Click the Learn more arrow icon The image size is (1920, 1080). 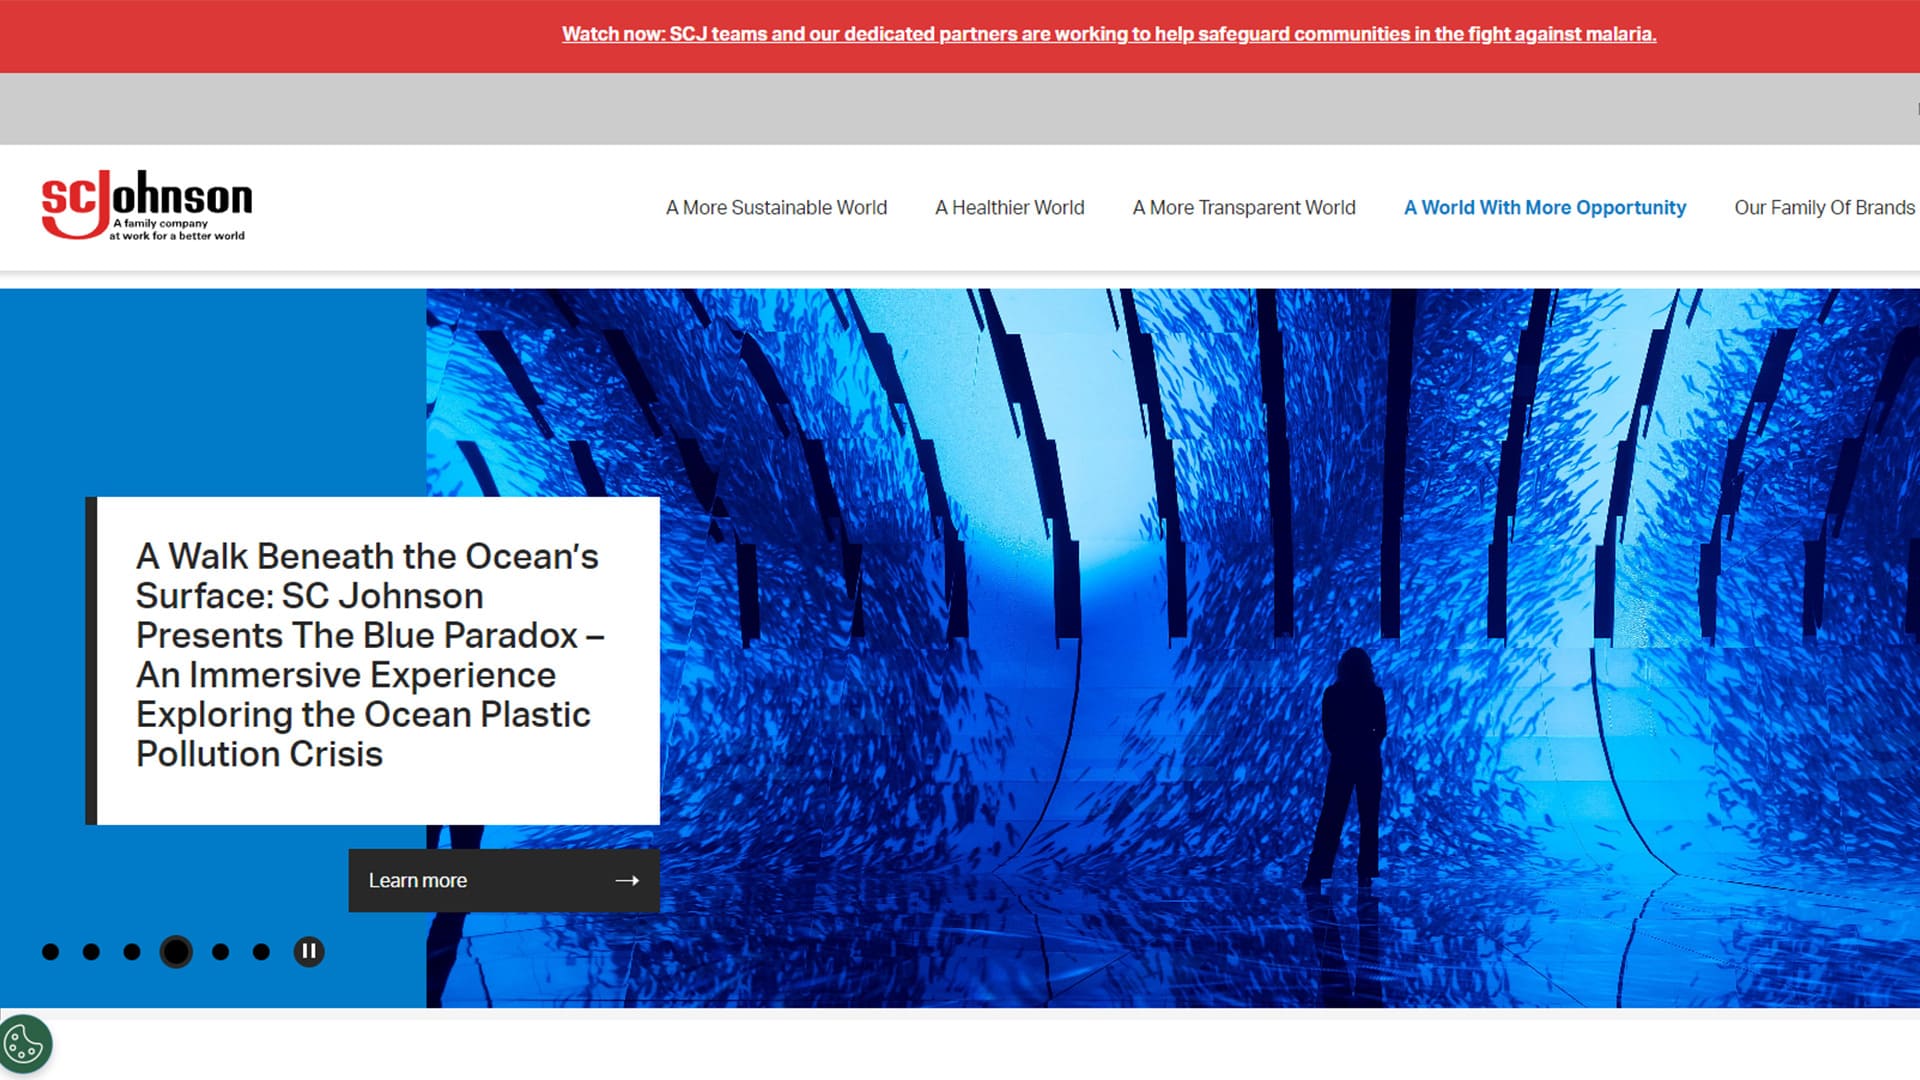627,881
